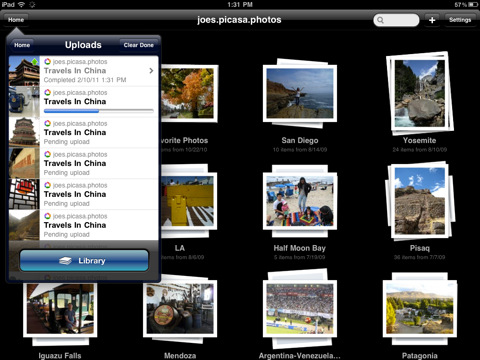Click the 'Yosemite' album label
The width and height of the screenshot is (480, 360).
click(x=420, y=140)
